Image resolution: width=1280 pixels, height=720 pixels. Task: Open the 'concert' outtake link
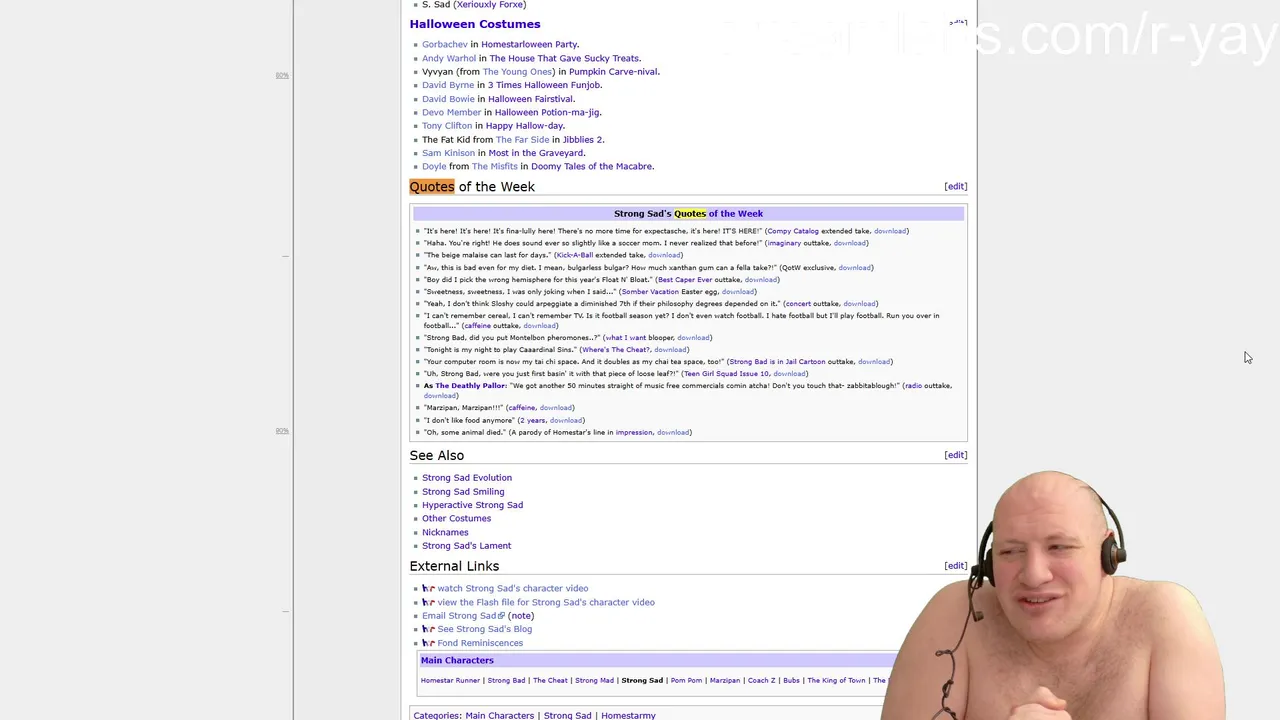point(798,304)
